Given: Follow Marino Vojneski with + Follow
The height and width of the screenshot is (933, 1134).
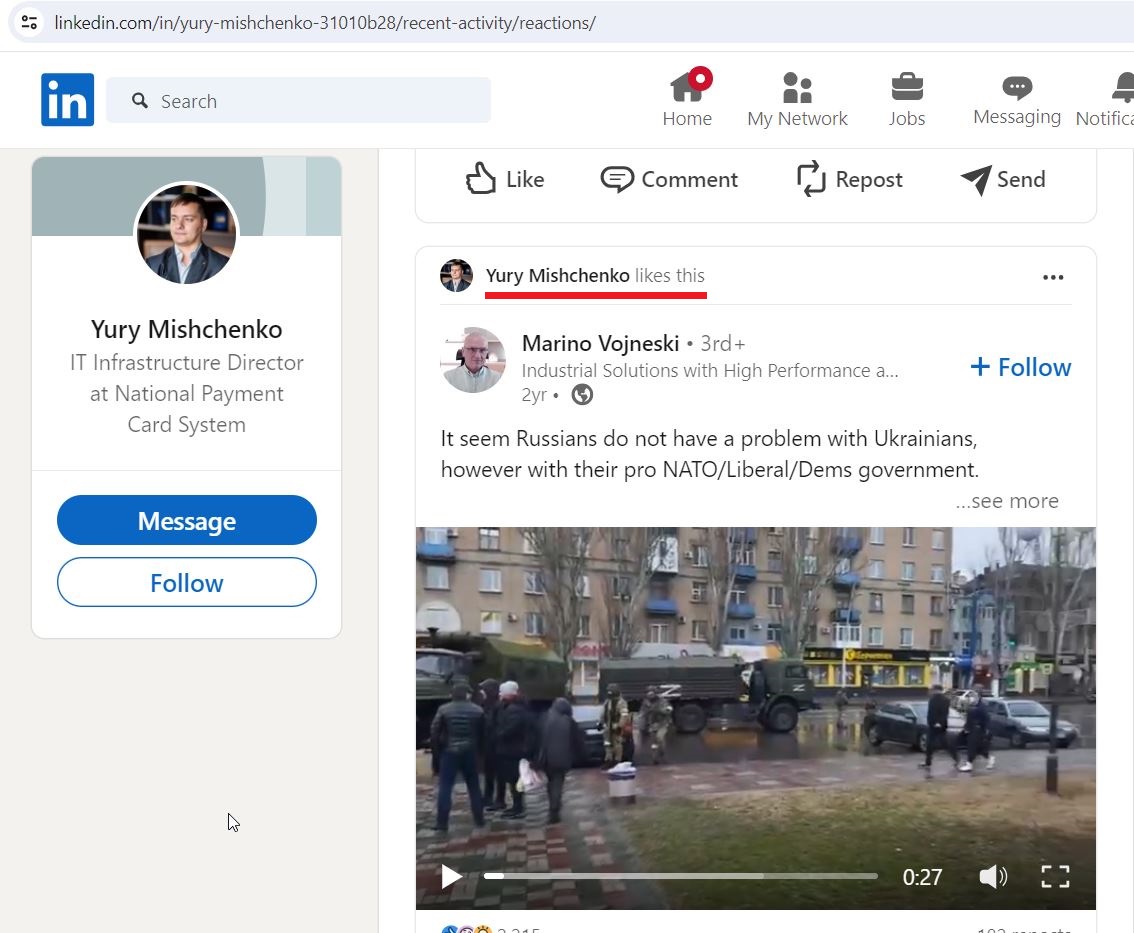Looking at the screenshot, I should pyautogui.click(x=1020, y=367).
